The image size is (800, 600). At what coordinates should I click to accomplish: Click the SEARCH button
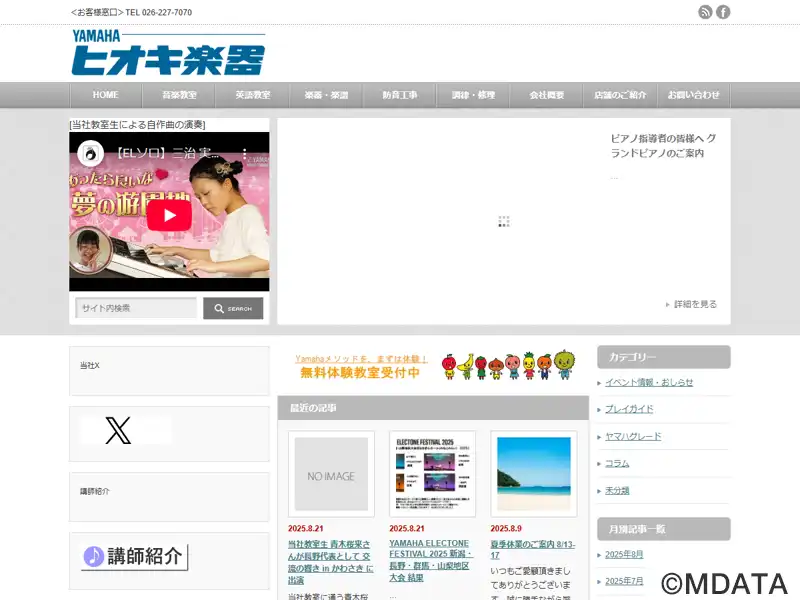point(233,308)
